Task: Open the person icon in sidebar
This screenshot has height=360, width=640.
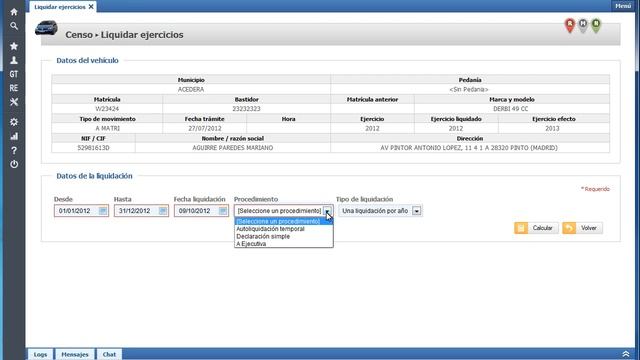Action: coord(14,60)
